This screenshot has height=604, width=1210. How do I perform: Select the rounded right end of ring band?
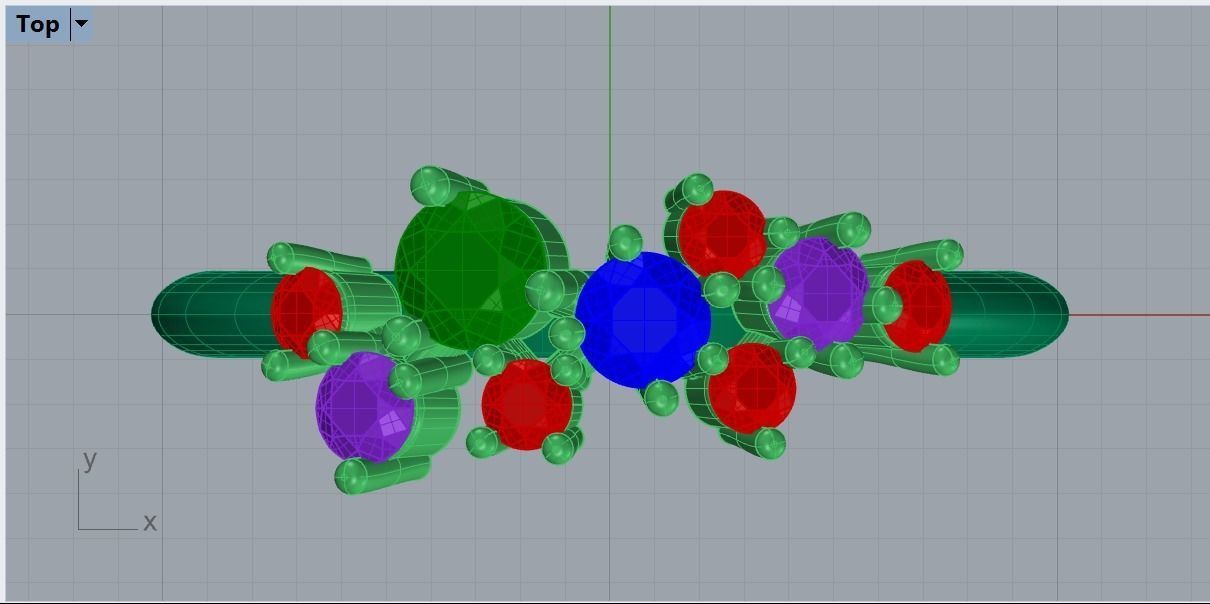[1010, 314]
